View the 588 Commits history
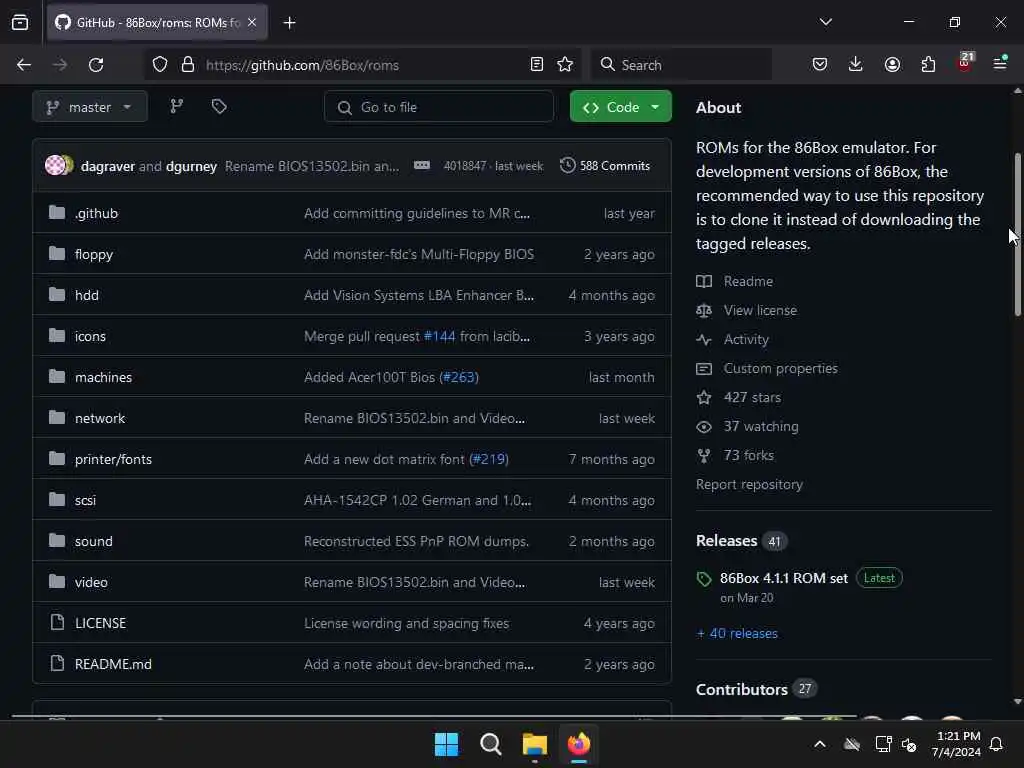The width and height of the screenshot is (1024, 768). [605, 166]
